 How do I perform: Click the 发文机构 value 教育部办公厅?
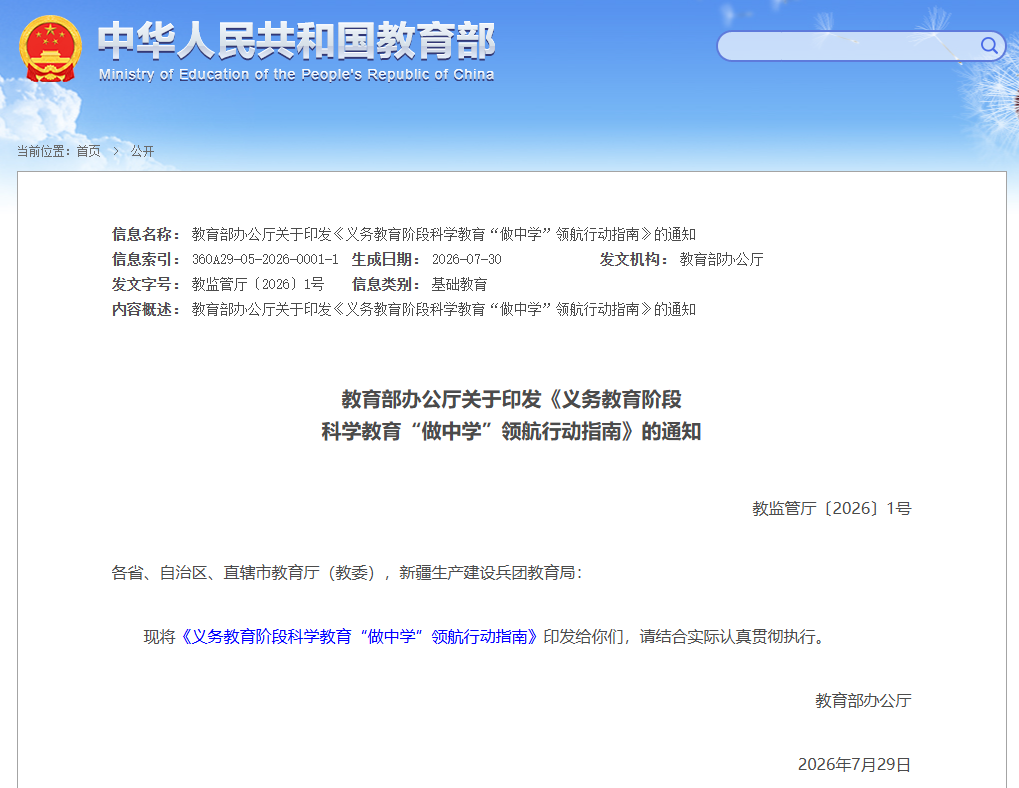pos(721,259)
